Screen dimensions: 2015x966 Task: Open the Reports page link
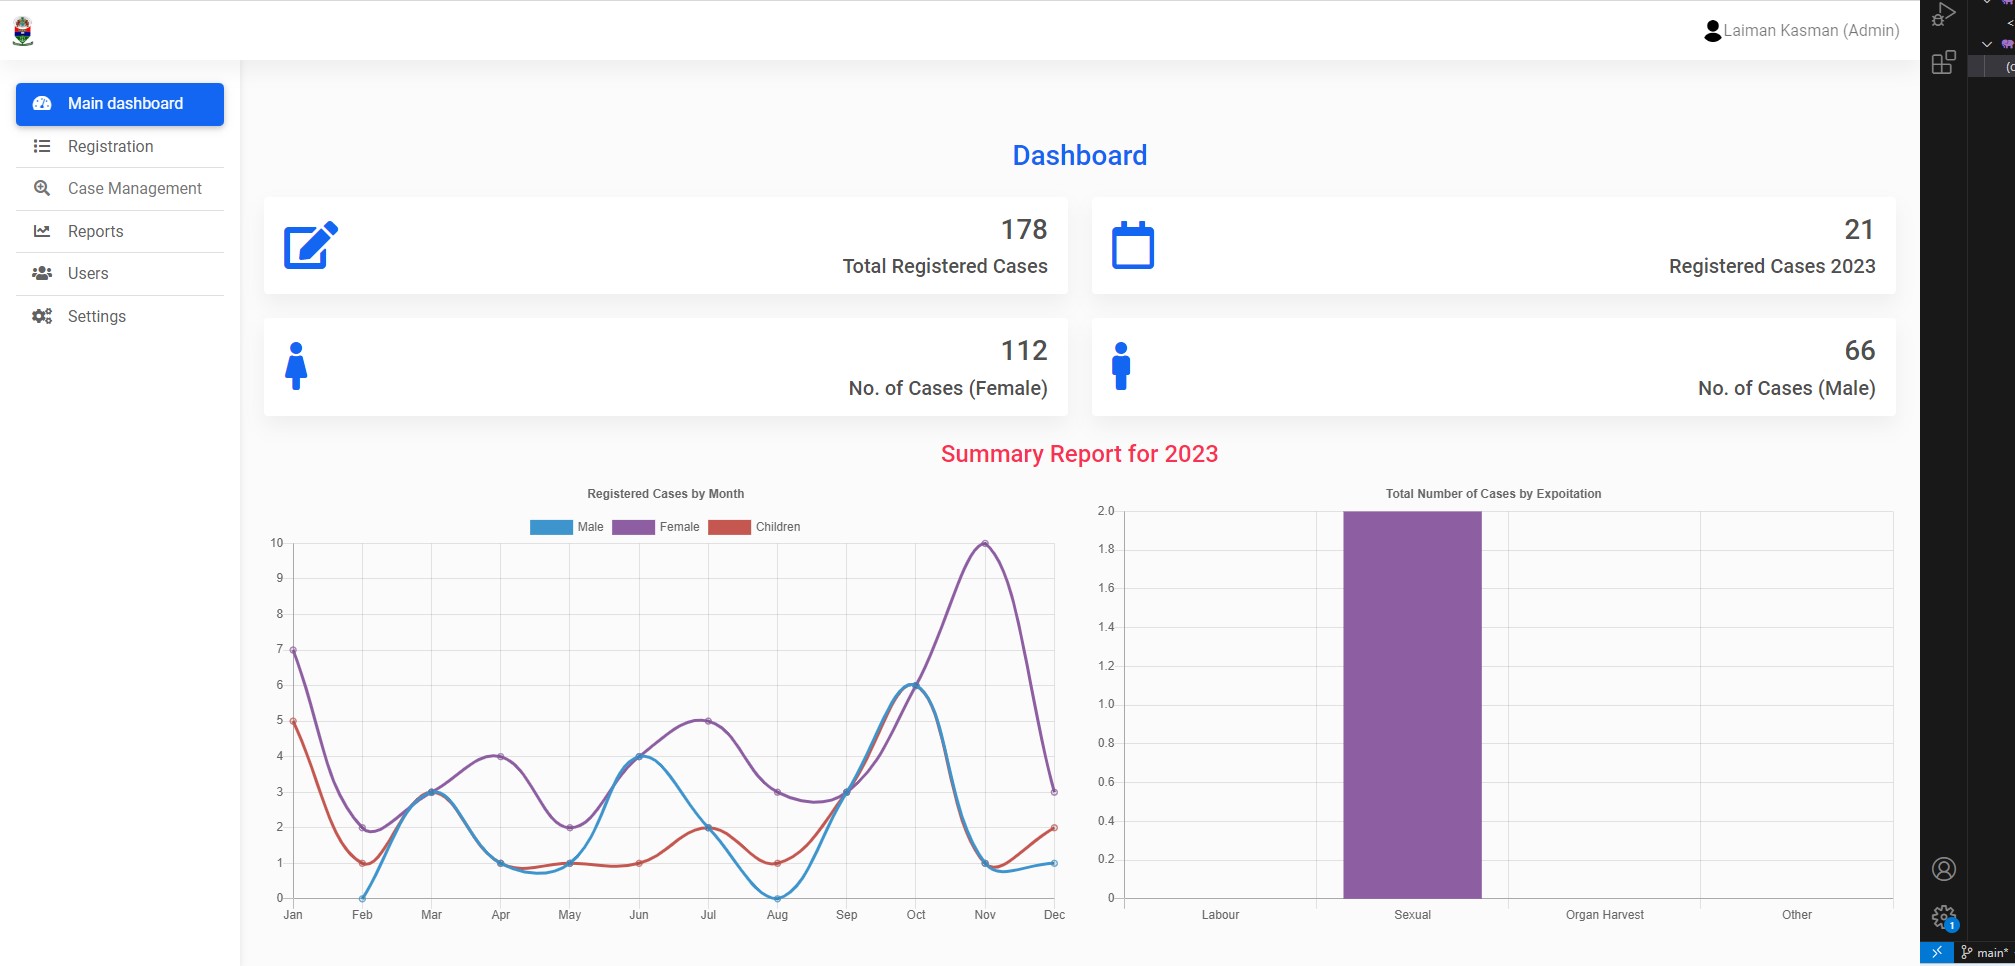pyautogui.click(x=95, y=232)
